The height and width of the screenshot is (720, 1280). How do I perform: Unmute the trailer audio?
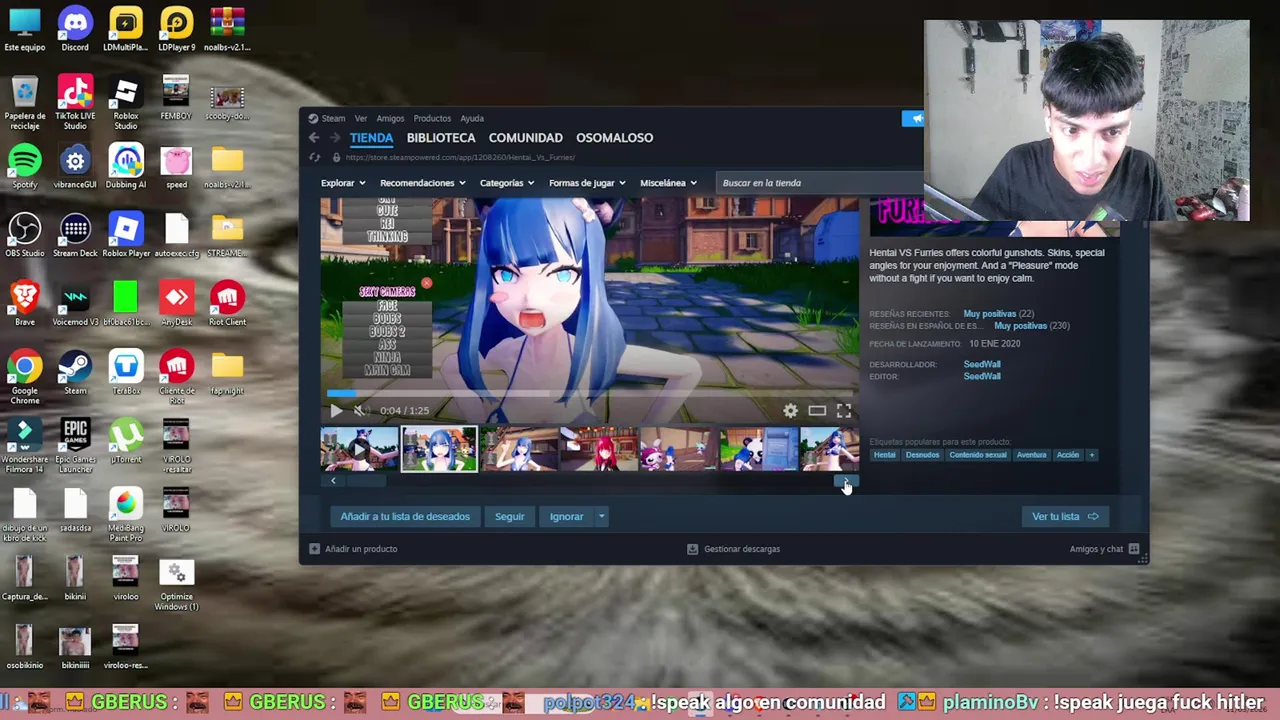360,410
